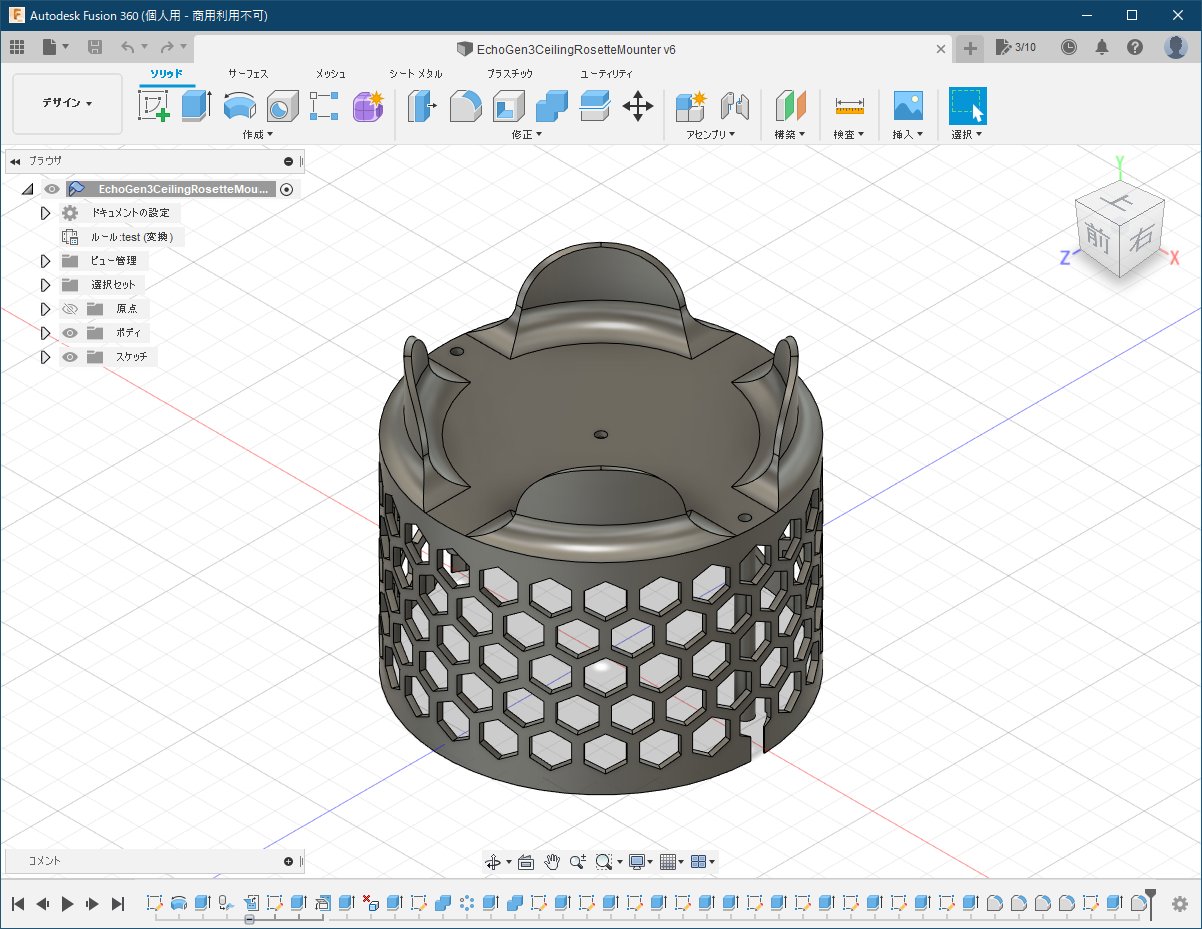This screenshot has height=929, width=1202.
Task: Close the EchoGen3CeilingRosetteMounter v6 tab
Action: tap(941, 48)
